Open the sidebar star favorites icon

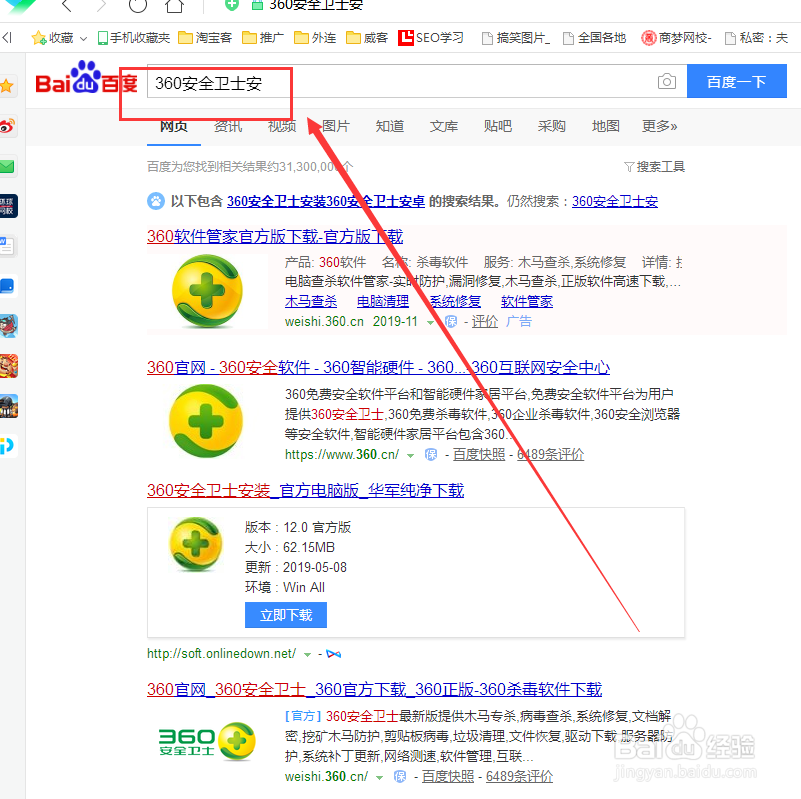tap(7, 85)
